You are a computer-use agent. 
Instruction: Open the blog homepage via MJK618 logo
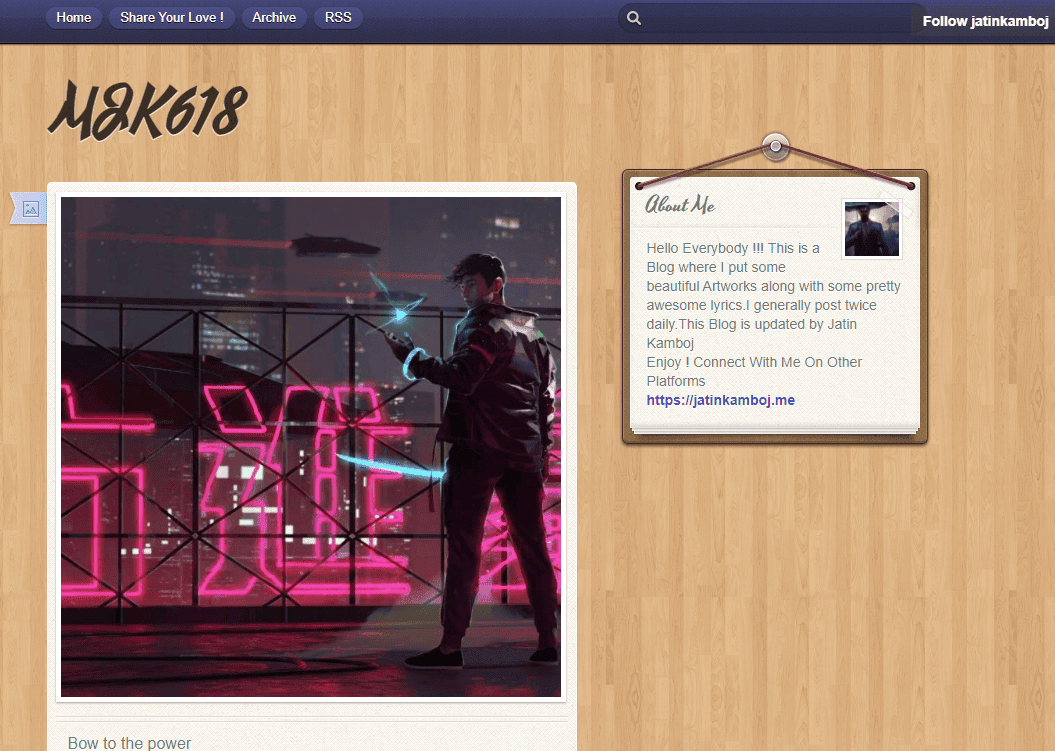pyautogui.click(x=146, y=108)
